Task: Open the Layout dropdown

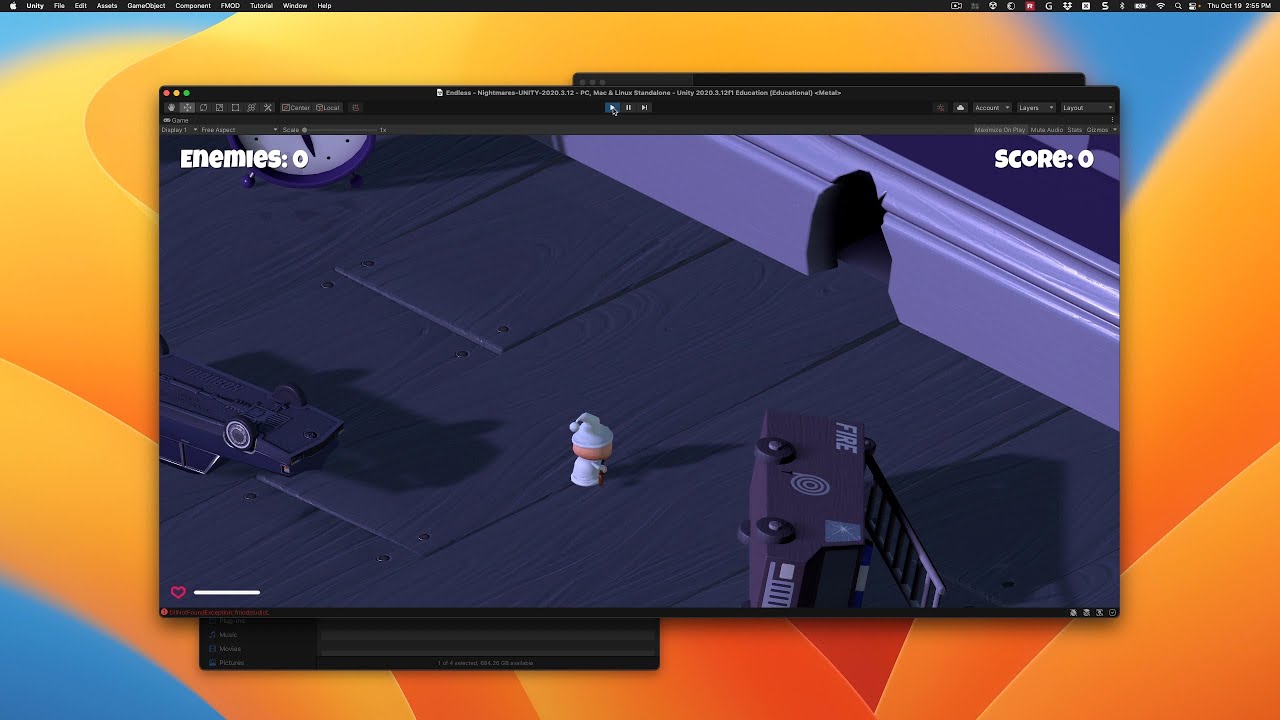Action: click(1087, 108)
